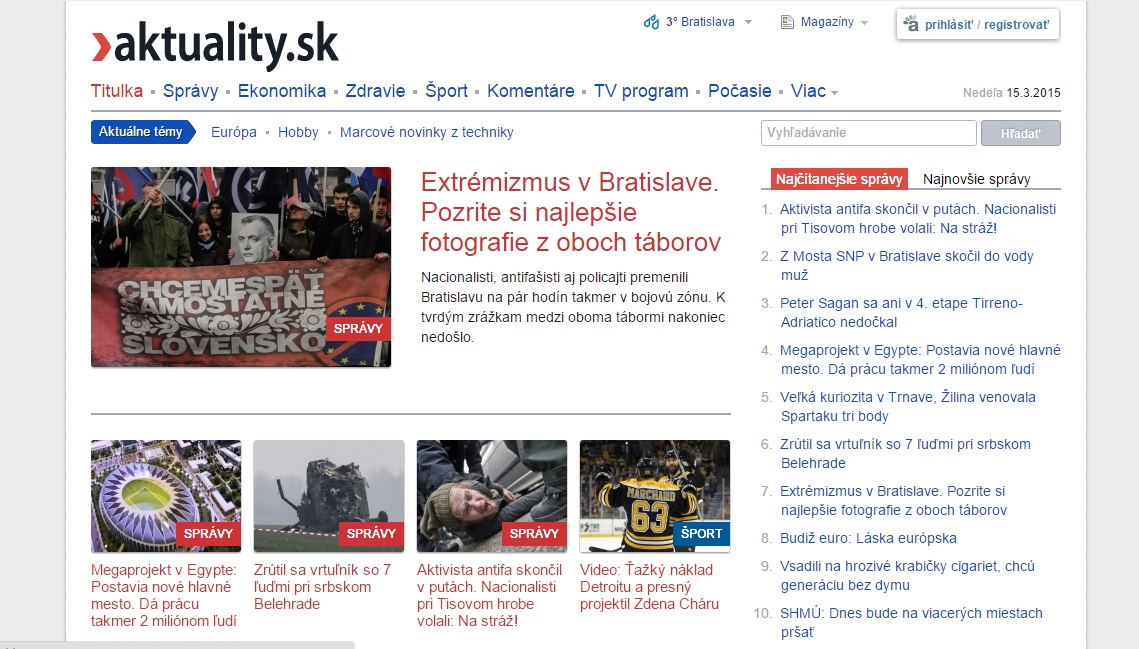
Task: Expand the Bratislava weather dropdown arrow
Action: click(748, 22)
